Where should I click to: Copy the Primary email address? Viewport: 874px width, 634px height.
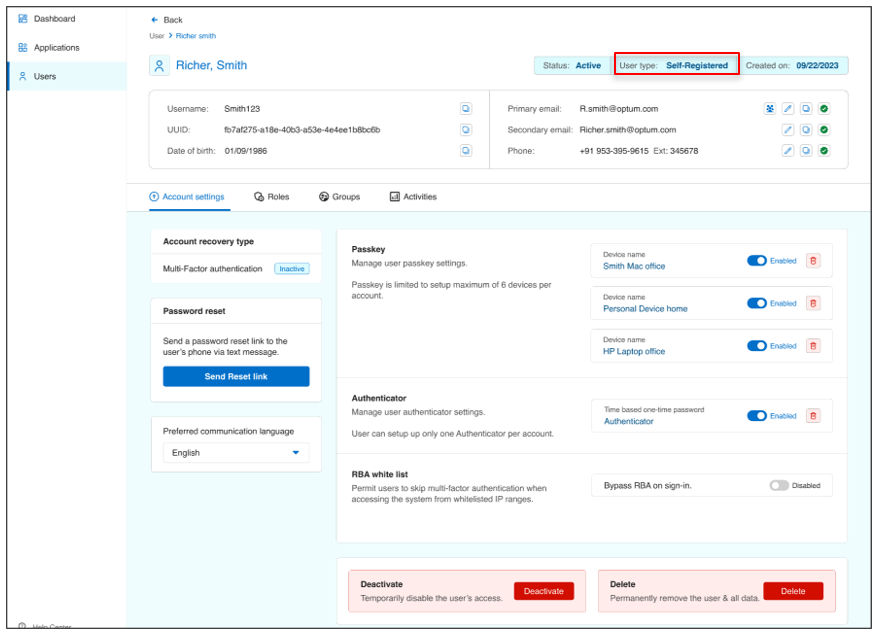click(806, 109)
